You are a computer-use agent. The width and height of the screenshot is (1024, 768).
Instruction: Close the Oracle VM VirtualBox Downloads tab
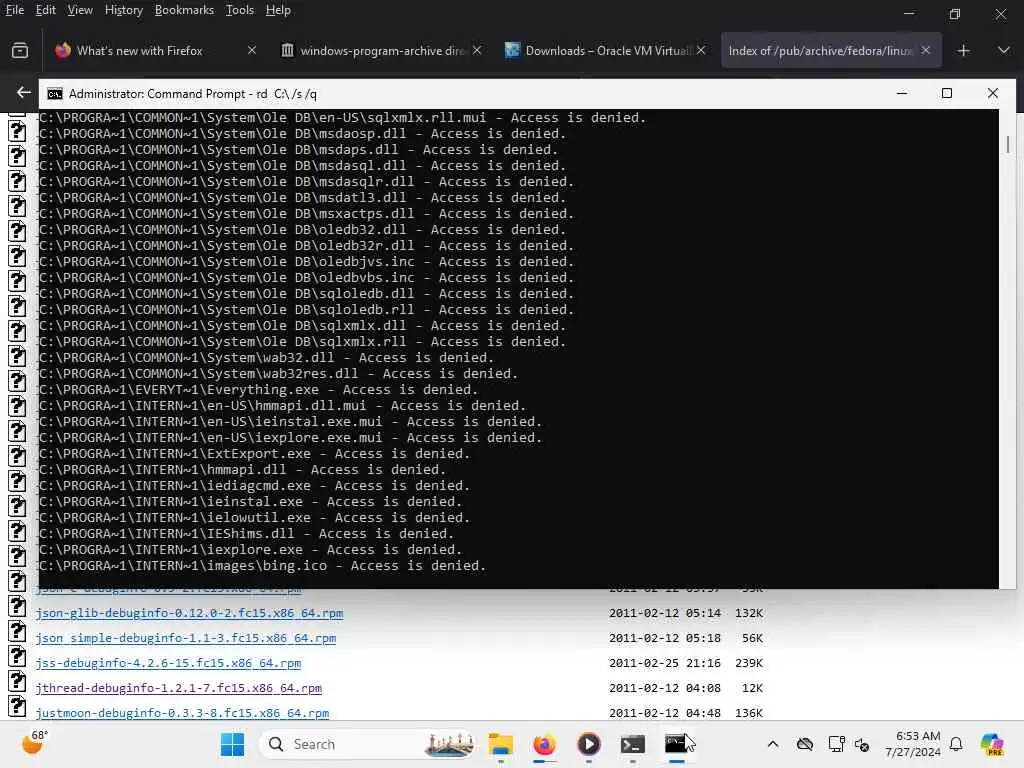pyautogui.click(x=701, y=50)
